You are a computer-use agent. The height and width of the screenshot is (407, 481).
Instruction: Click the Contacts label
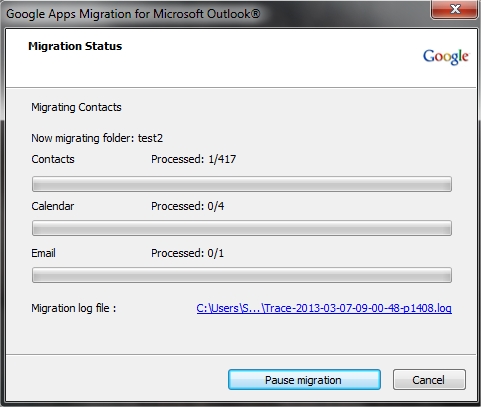pos(53,159)
